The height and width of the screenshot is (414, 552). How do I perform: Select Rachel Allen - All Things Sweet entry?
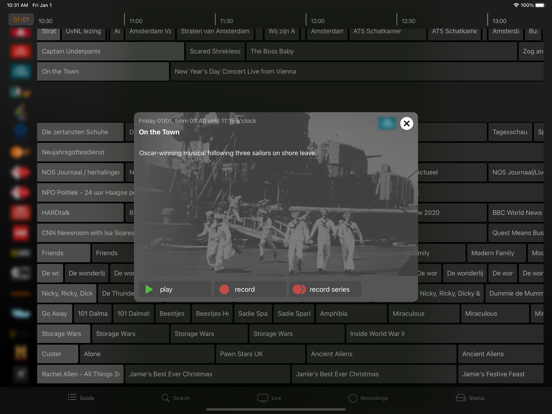(x=80, y=374)
